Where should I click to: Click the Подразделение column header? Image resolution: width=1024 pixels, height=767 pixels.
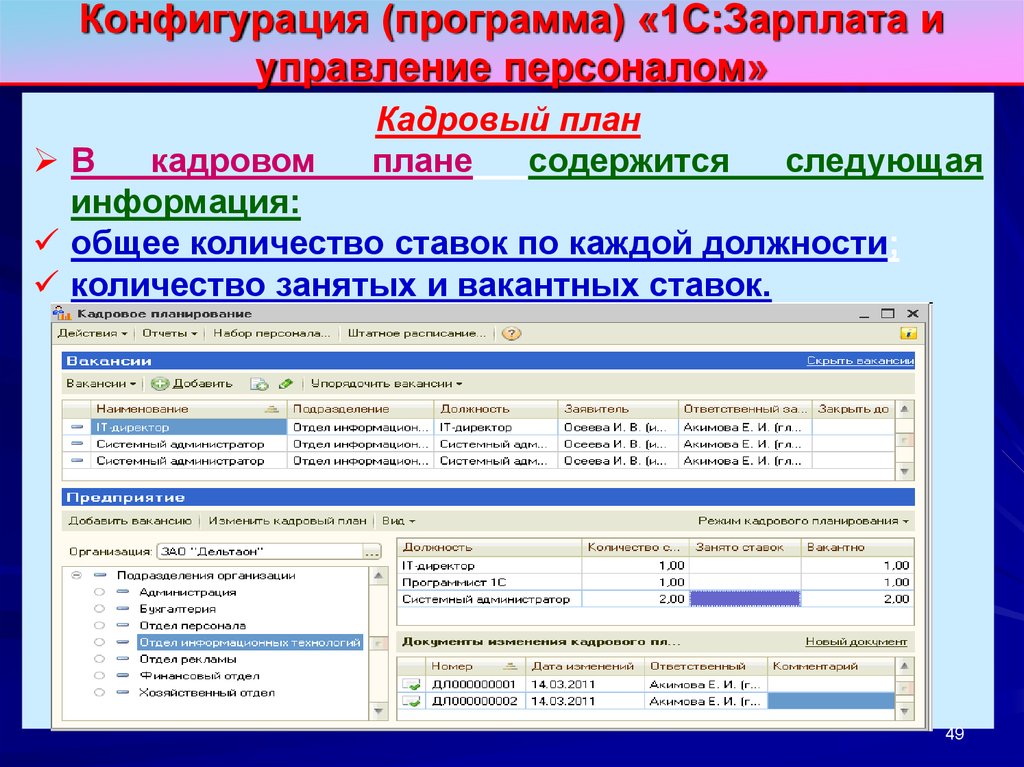(360, 409)
